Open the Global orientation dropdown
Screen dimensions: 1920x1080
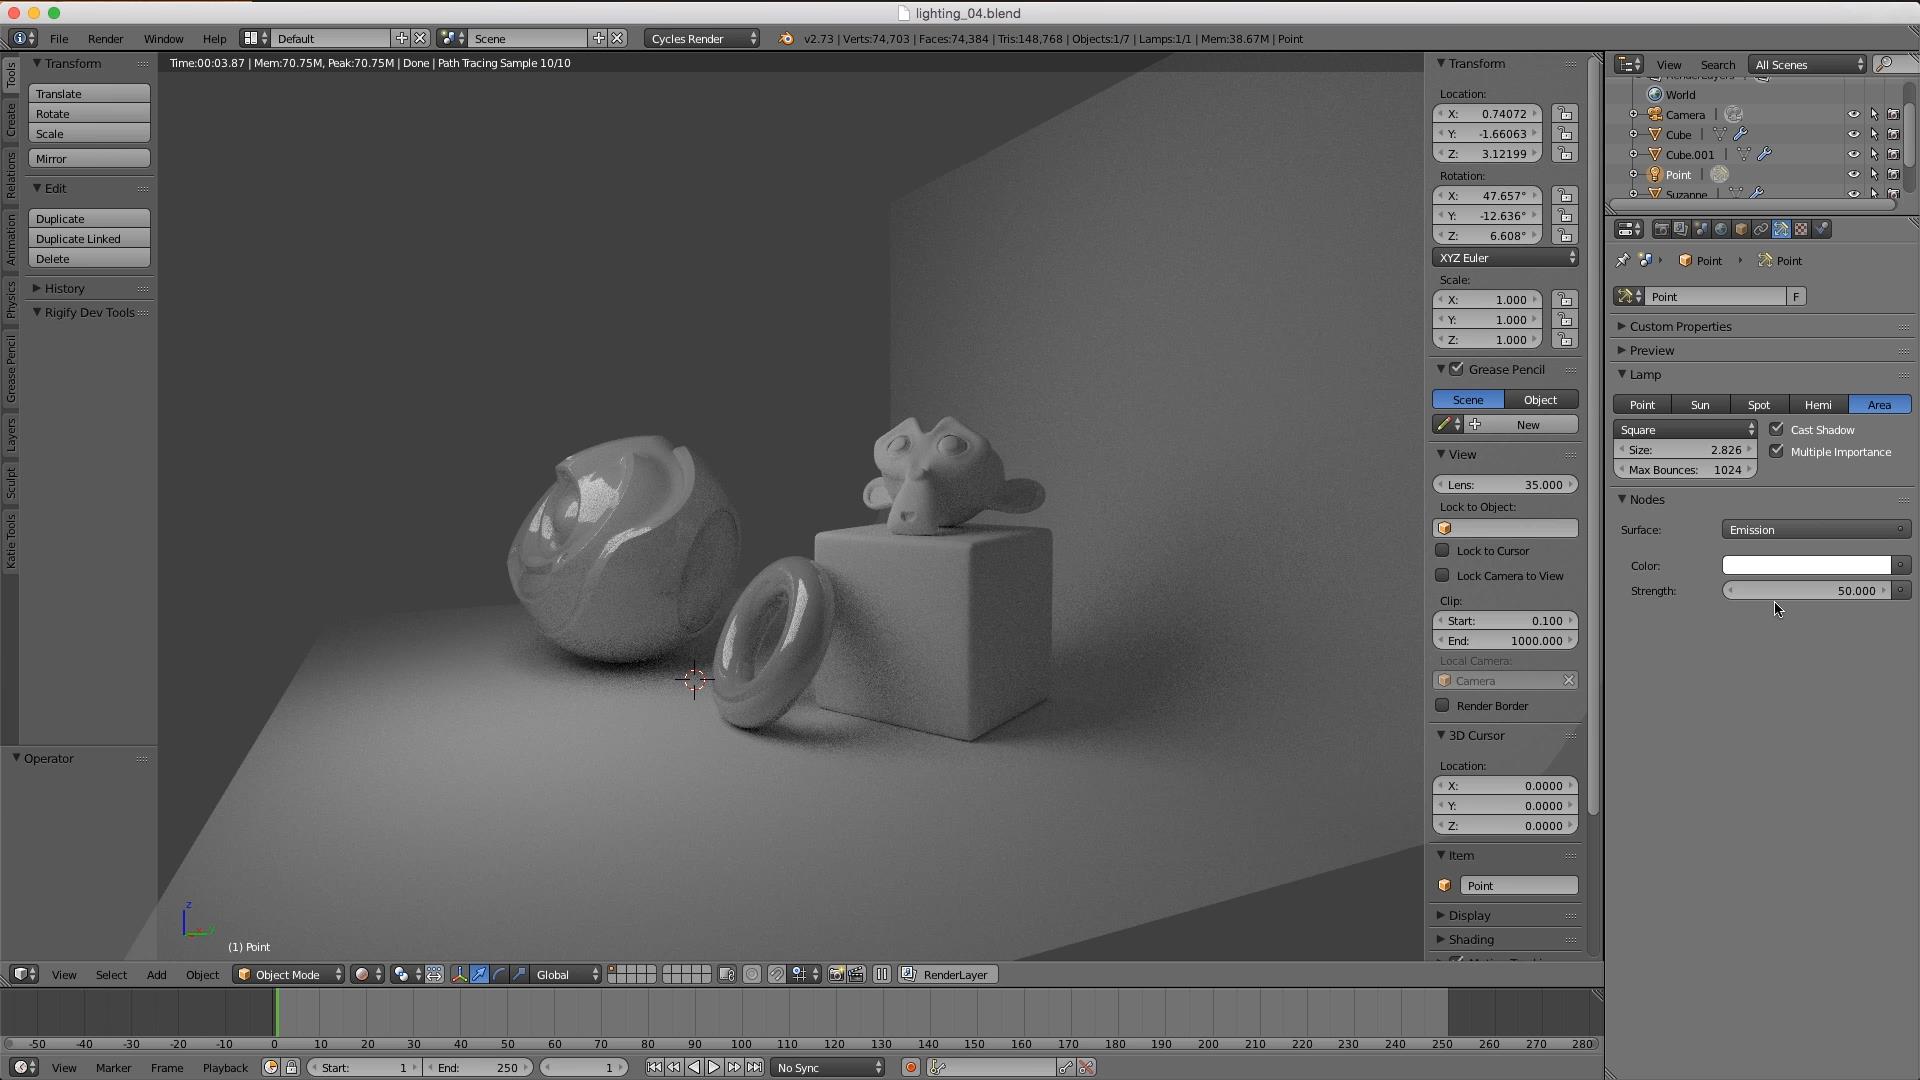coord(566,974)
